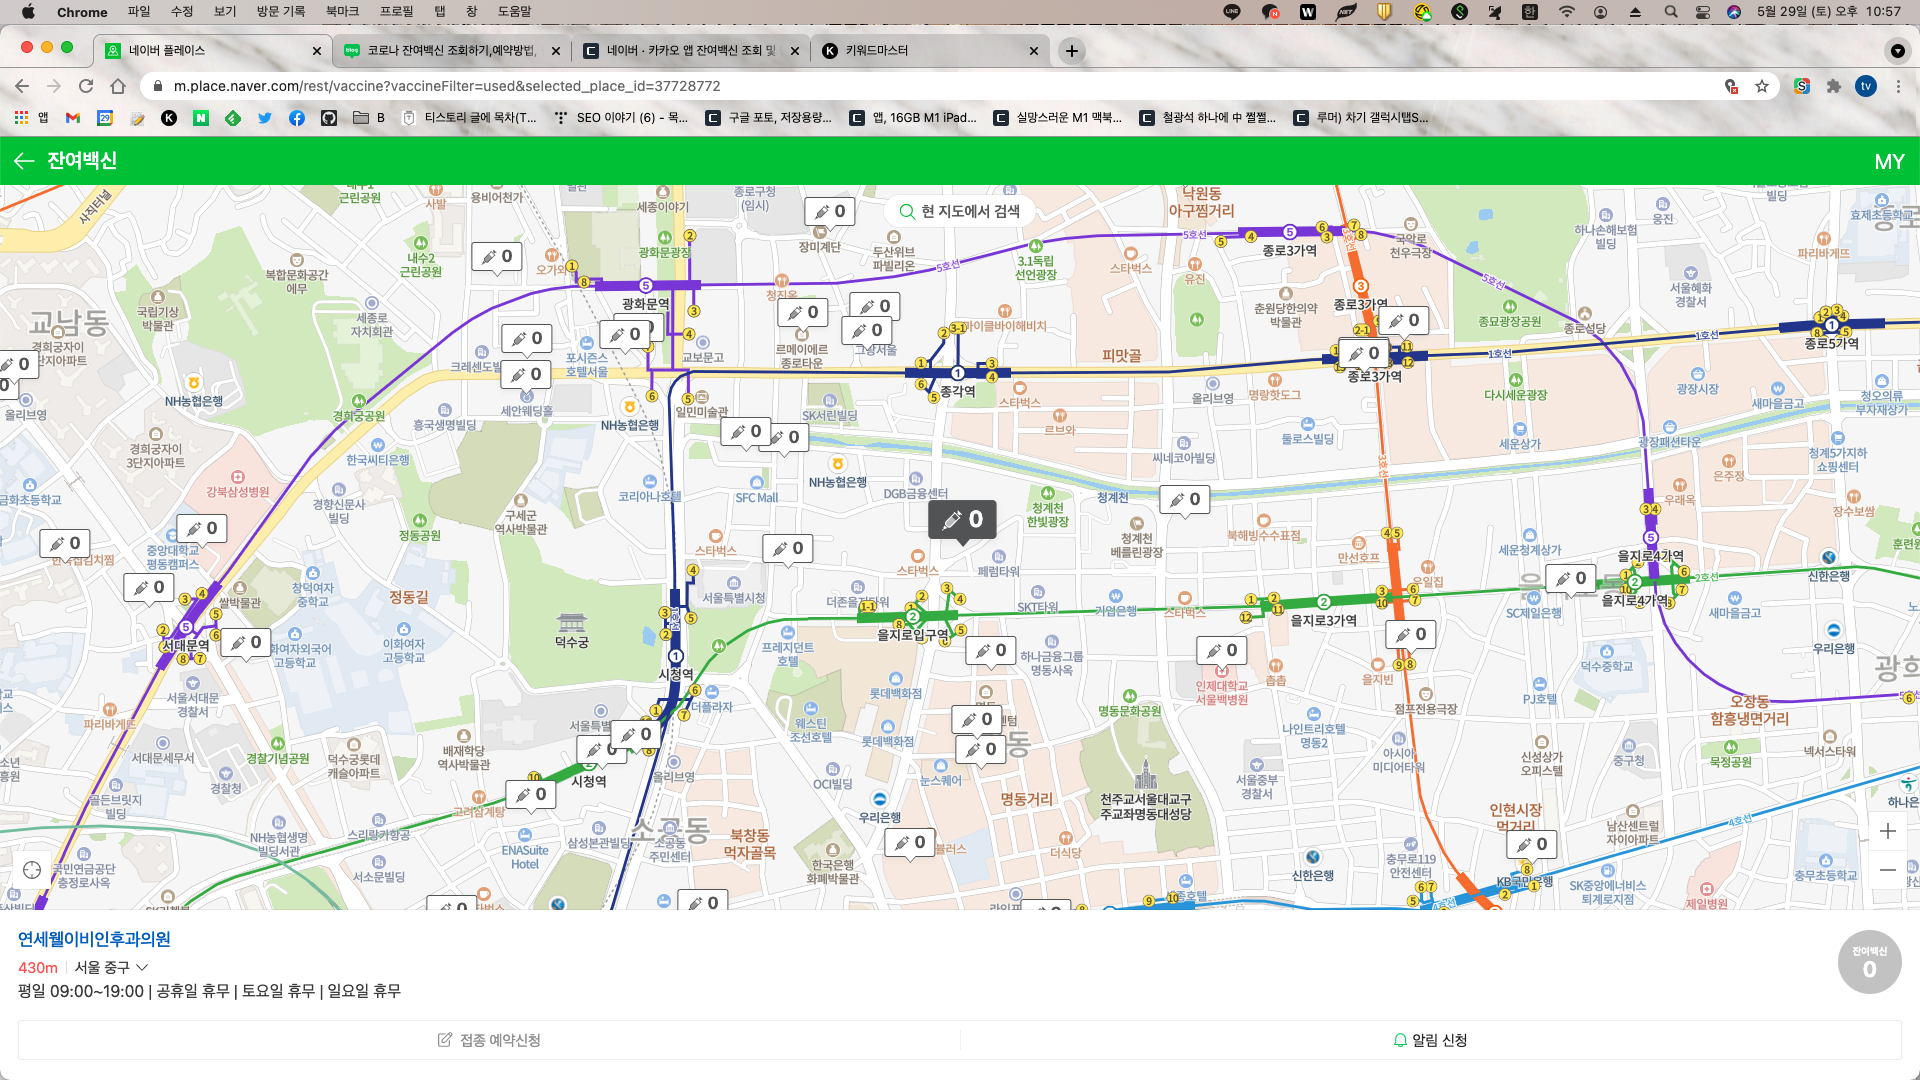This screenshot has height=1080, width=1920.
Task: Click the MY link in header
Action: [x=1888, y=161]
